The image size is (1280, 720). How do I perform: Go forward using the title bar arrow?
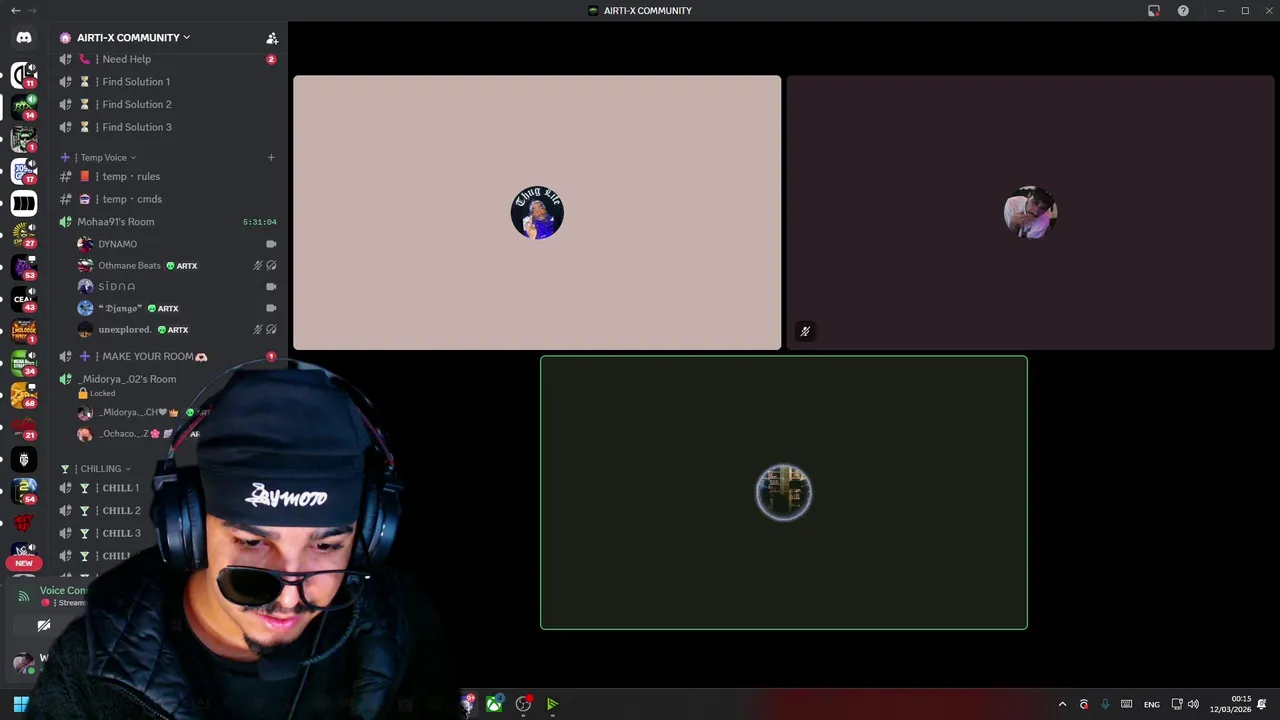[33, 11]
